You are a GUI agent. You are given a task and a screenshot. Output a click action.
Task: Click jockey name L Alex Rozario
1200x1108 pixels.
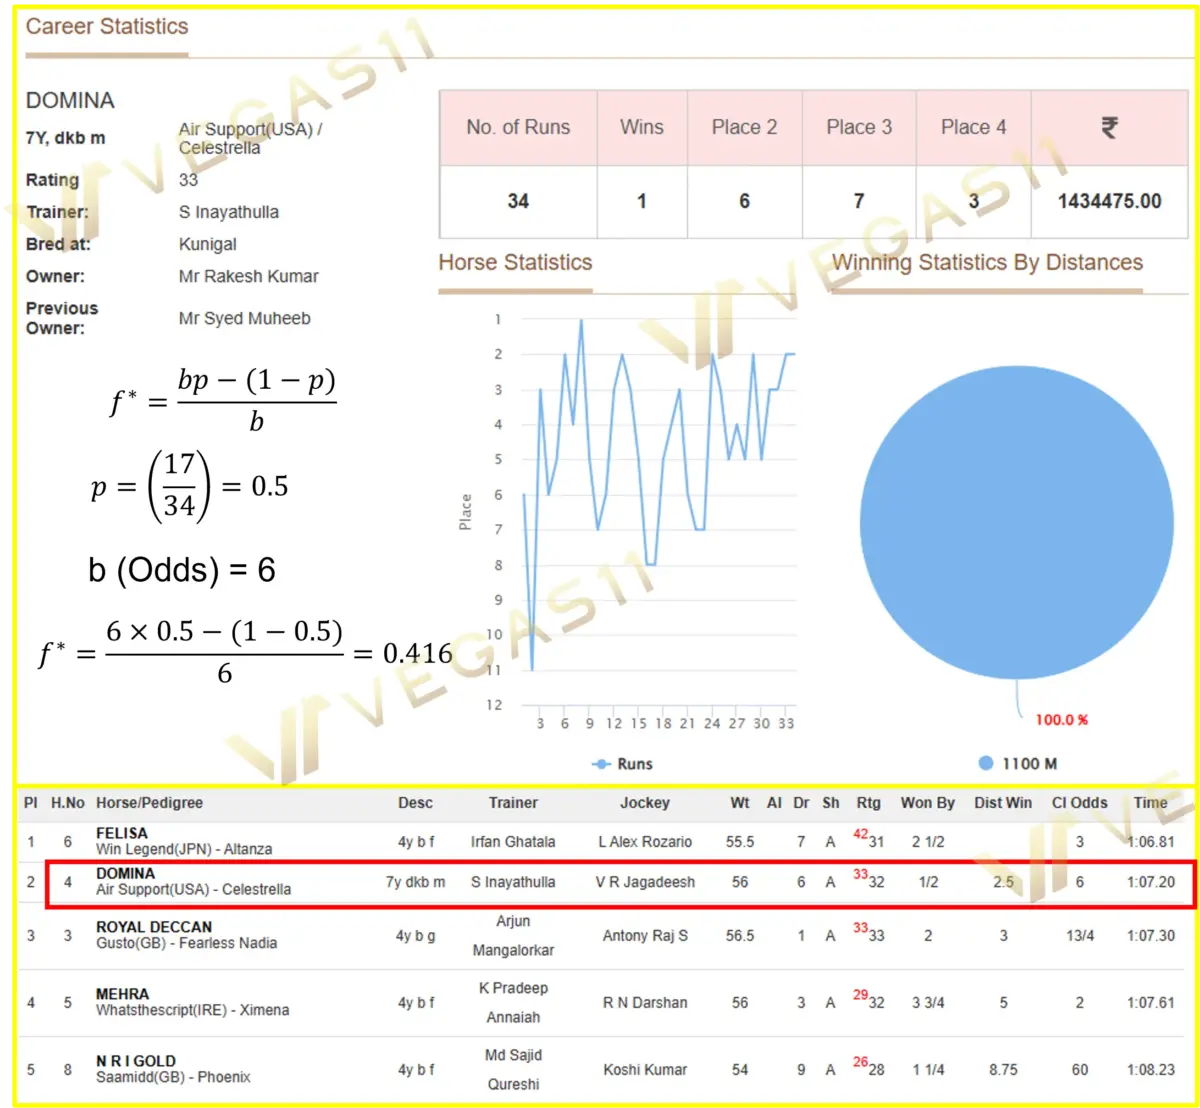pos(645,842)
